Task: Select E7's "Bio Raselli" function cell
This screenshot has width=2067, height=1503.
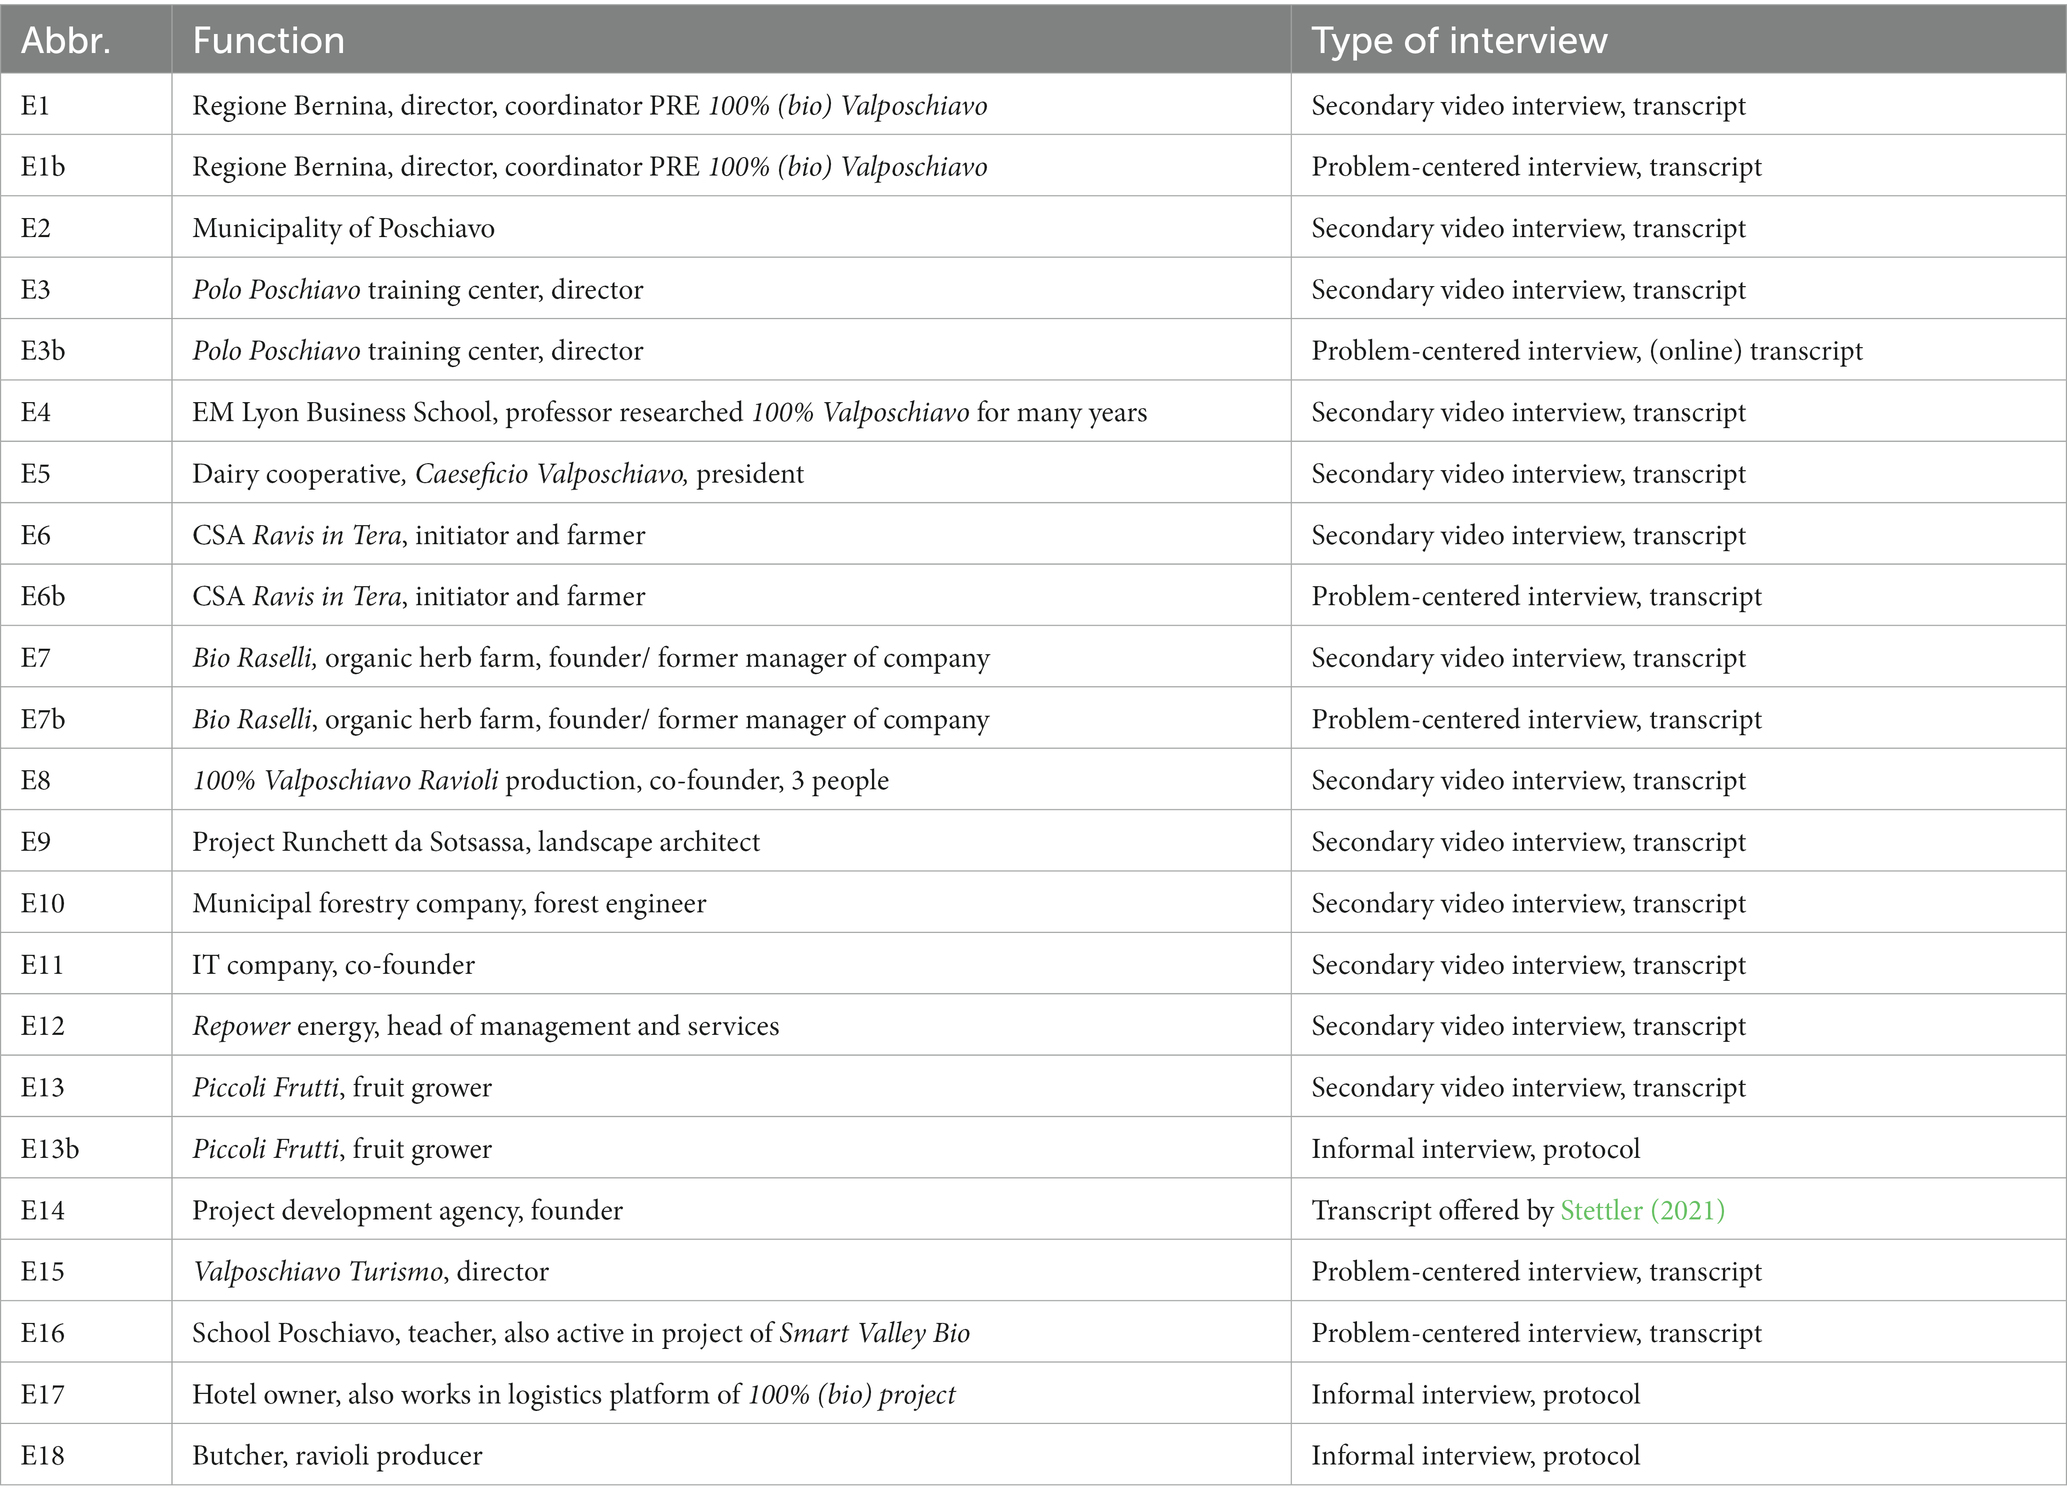Action: (x=731, y=657)
